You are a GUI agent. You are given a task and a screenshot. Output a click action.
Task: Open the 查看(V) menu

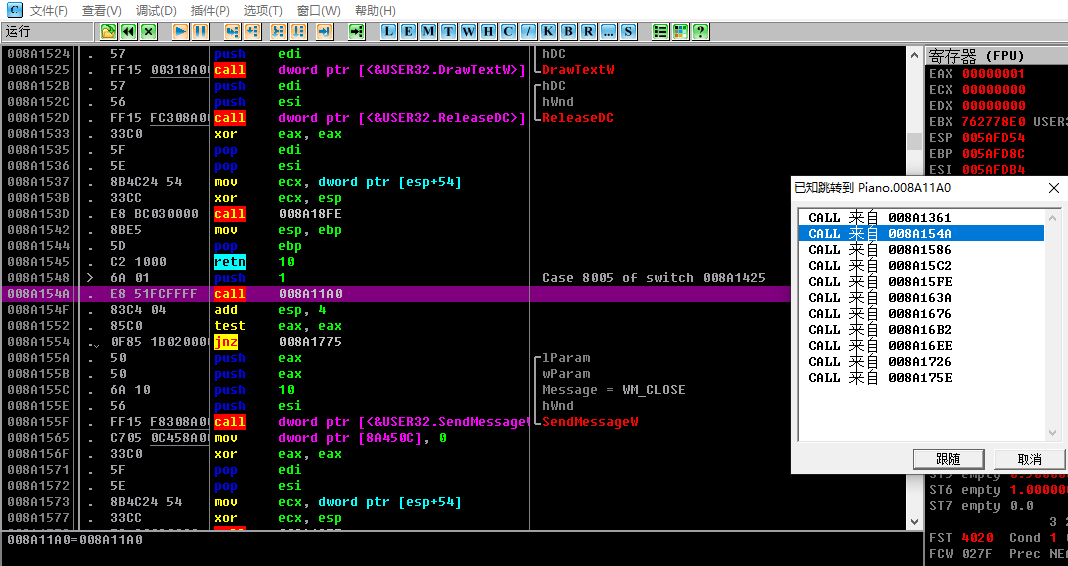tap(101, 11)
